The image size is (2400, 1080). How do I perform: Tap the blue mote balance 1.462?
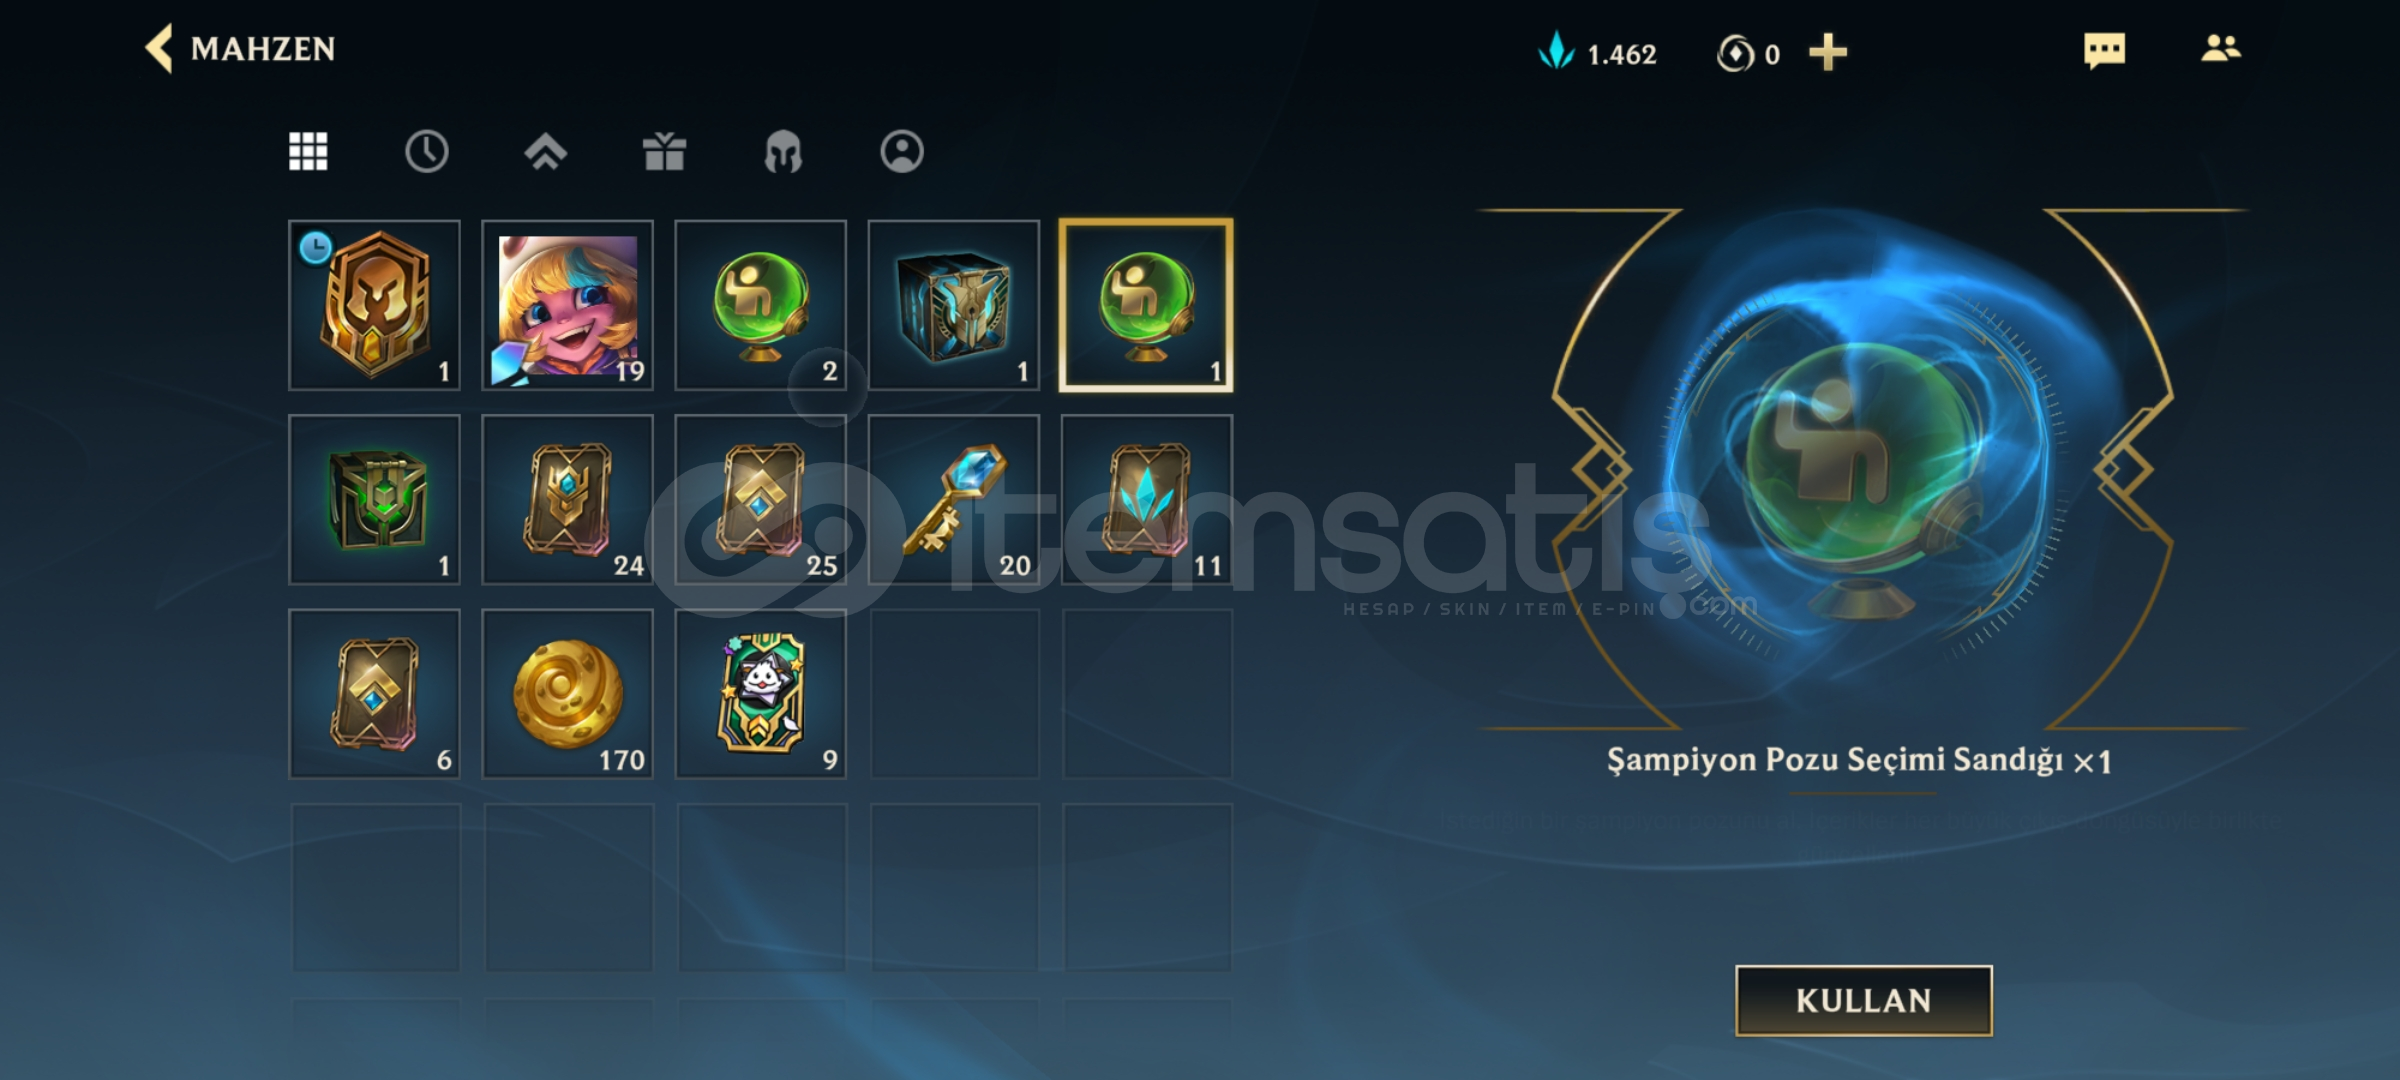pyautogui.click(x=1598, y=52)
